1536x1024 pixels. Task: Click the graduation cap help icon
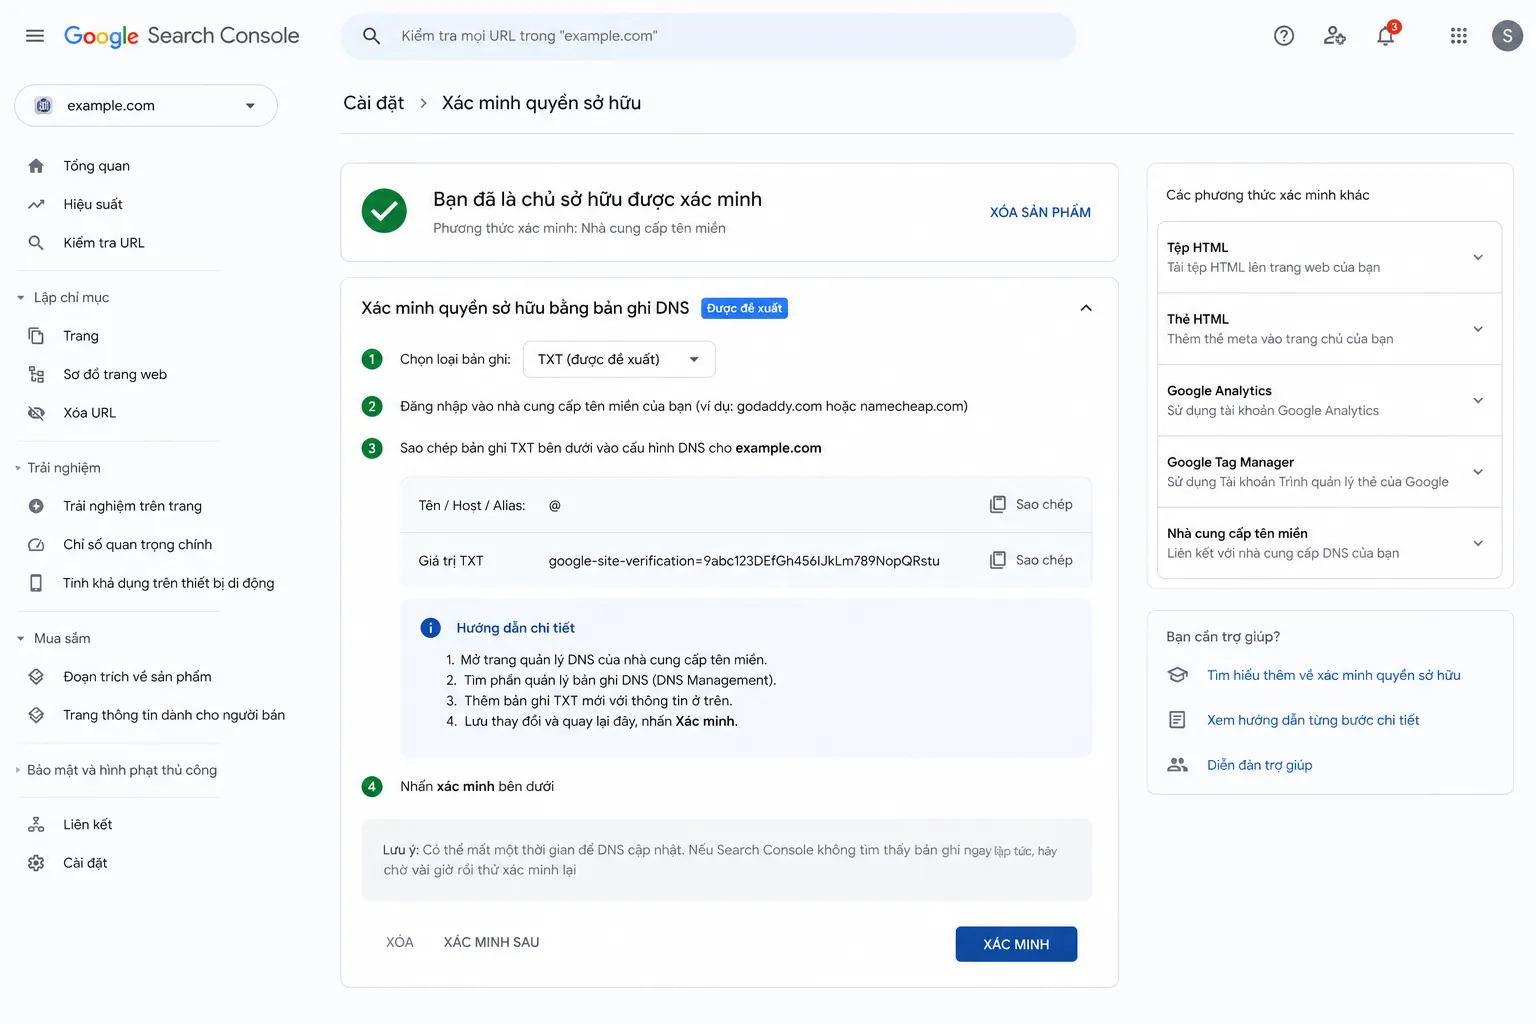(x=1178, y=675)
